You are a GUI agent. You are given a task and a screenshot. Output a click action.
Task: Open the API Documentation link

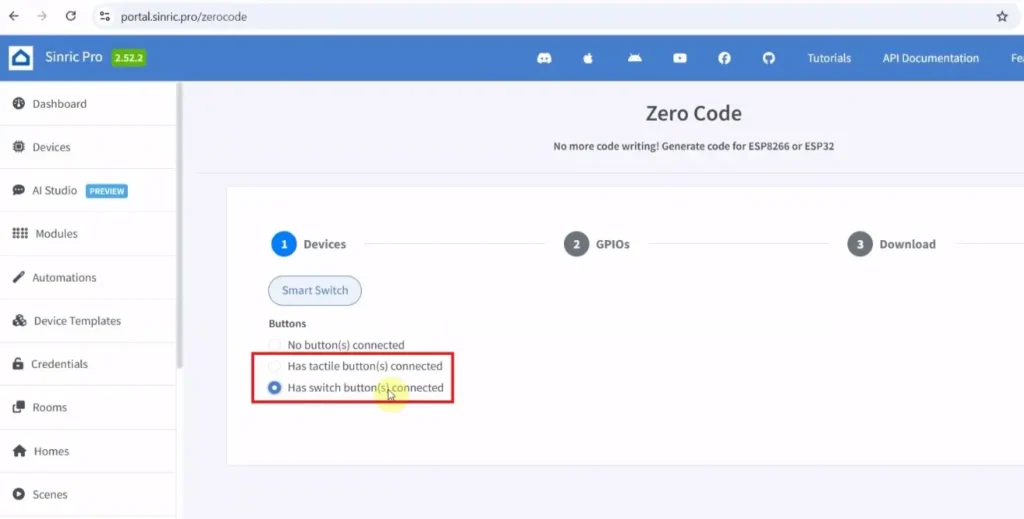pyautogui.click(x=930, y=58)
